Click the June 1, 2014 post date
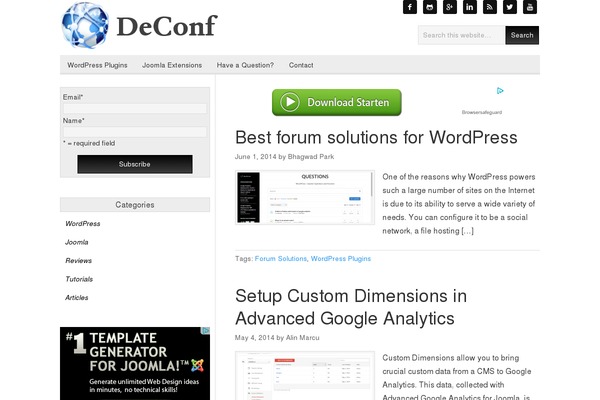 point(256,157)
